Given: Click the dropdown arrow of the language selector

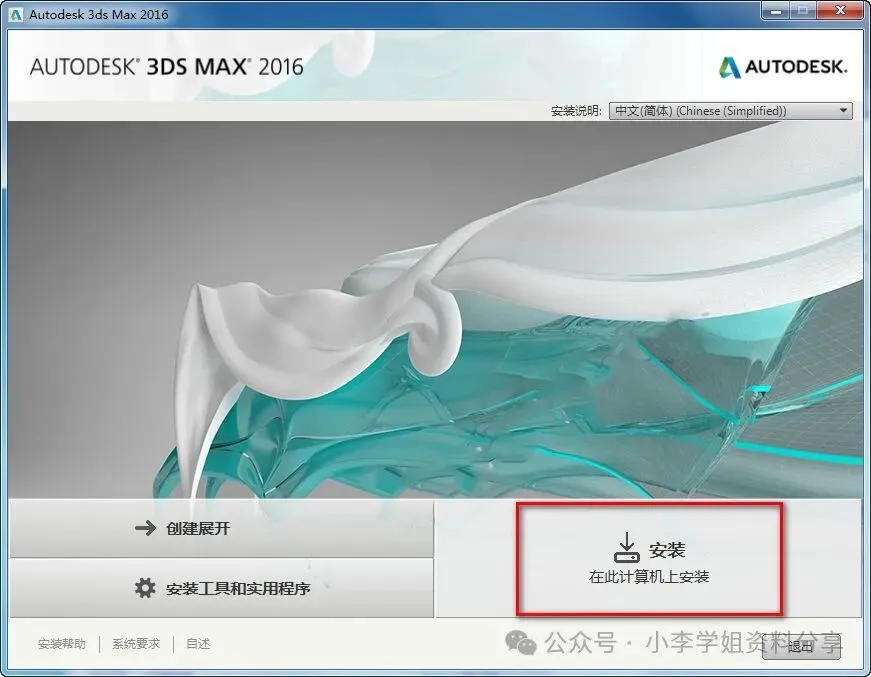Looking at the screenshot, I should coord(843,111).
